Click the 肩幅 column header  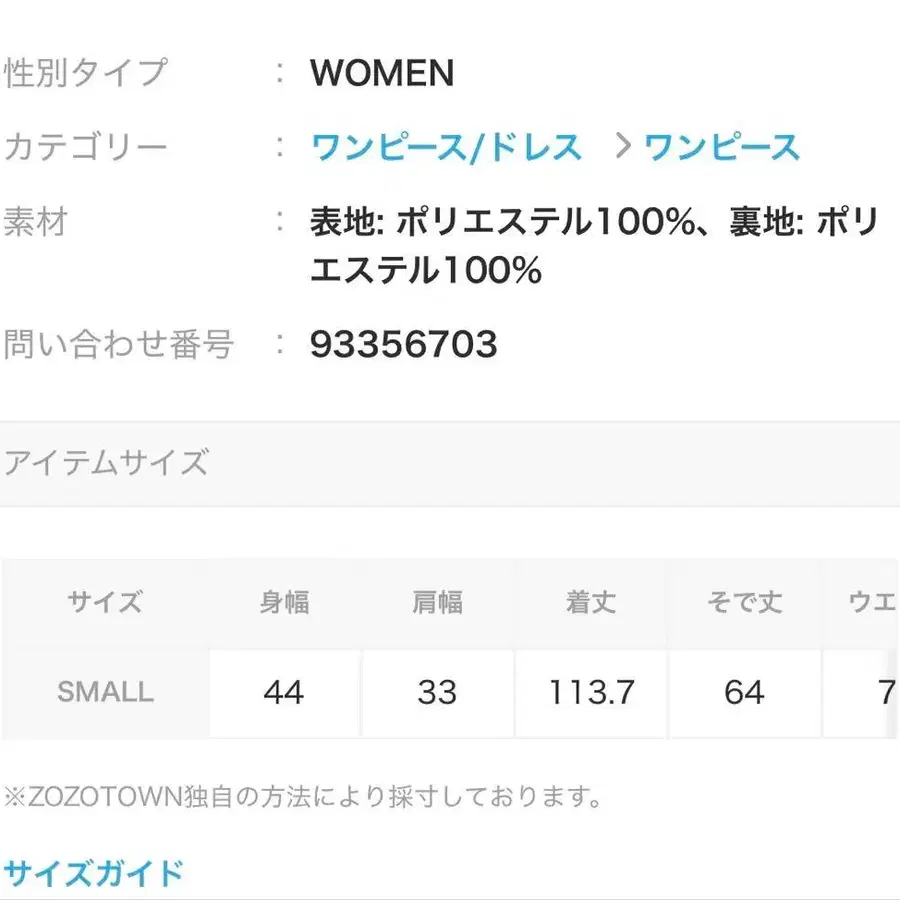437,601
